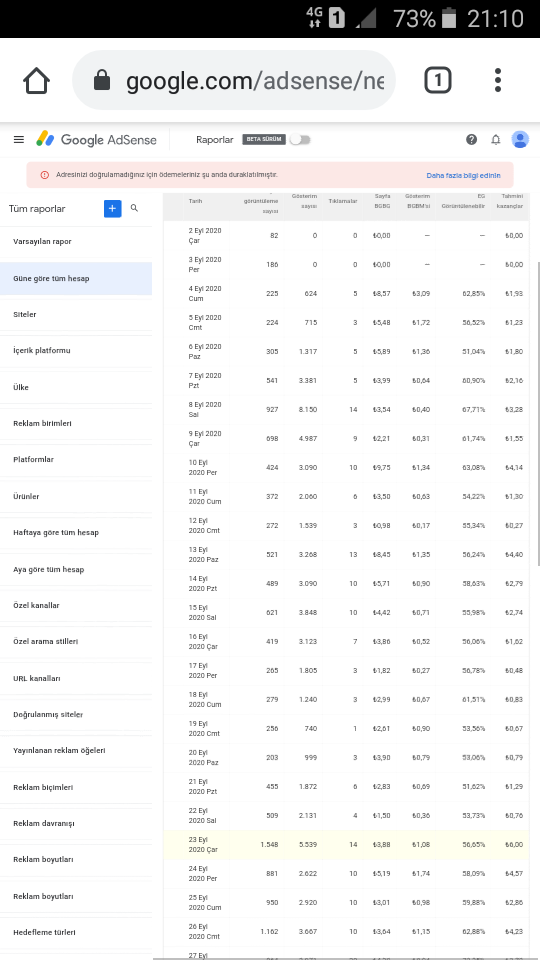Open the notifications bell
This screenshot has width=540, height=960.
coord(496,140)
